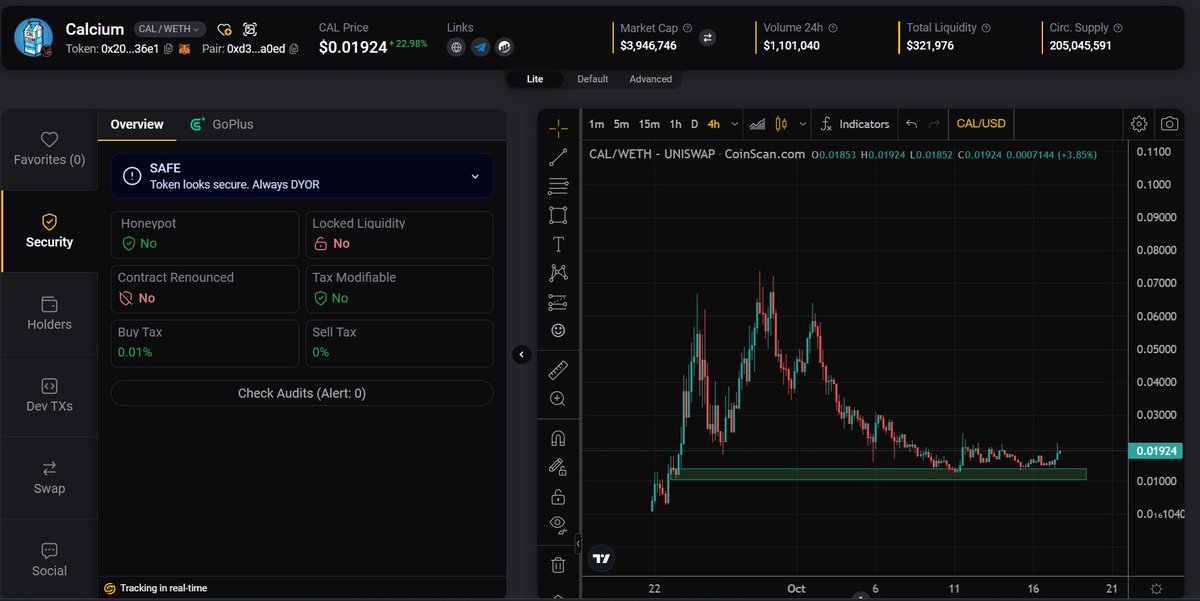Open the website globe link
The image size is (1200, 601).
click(x=456, y=47)
